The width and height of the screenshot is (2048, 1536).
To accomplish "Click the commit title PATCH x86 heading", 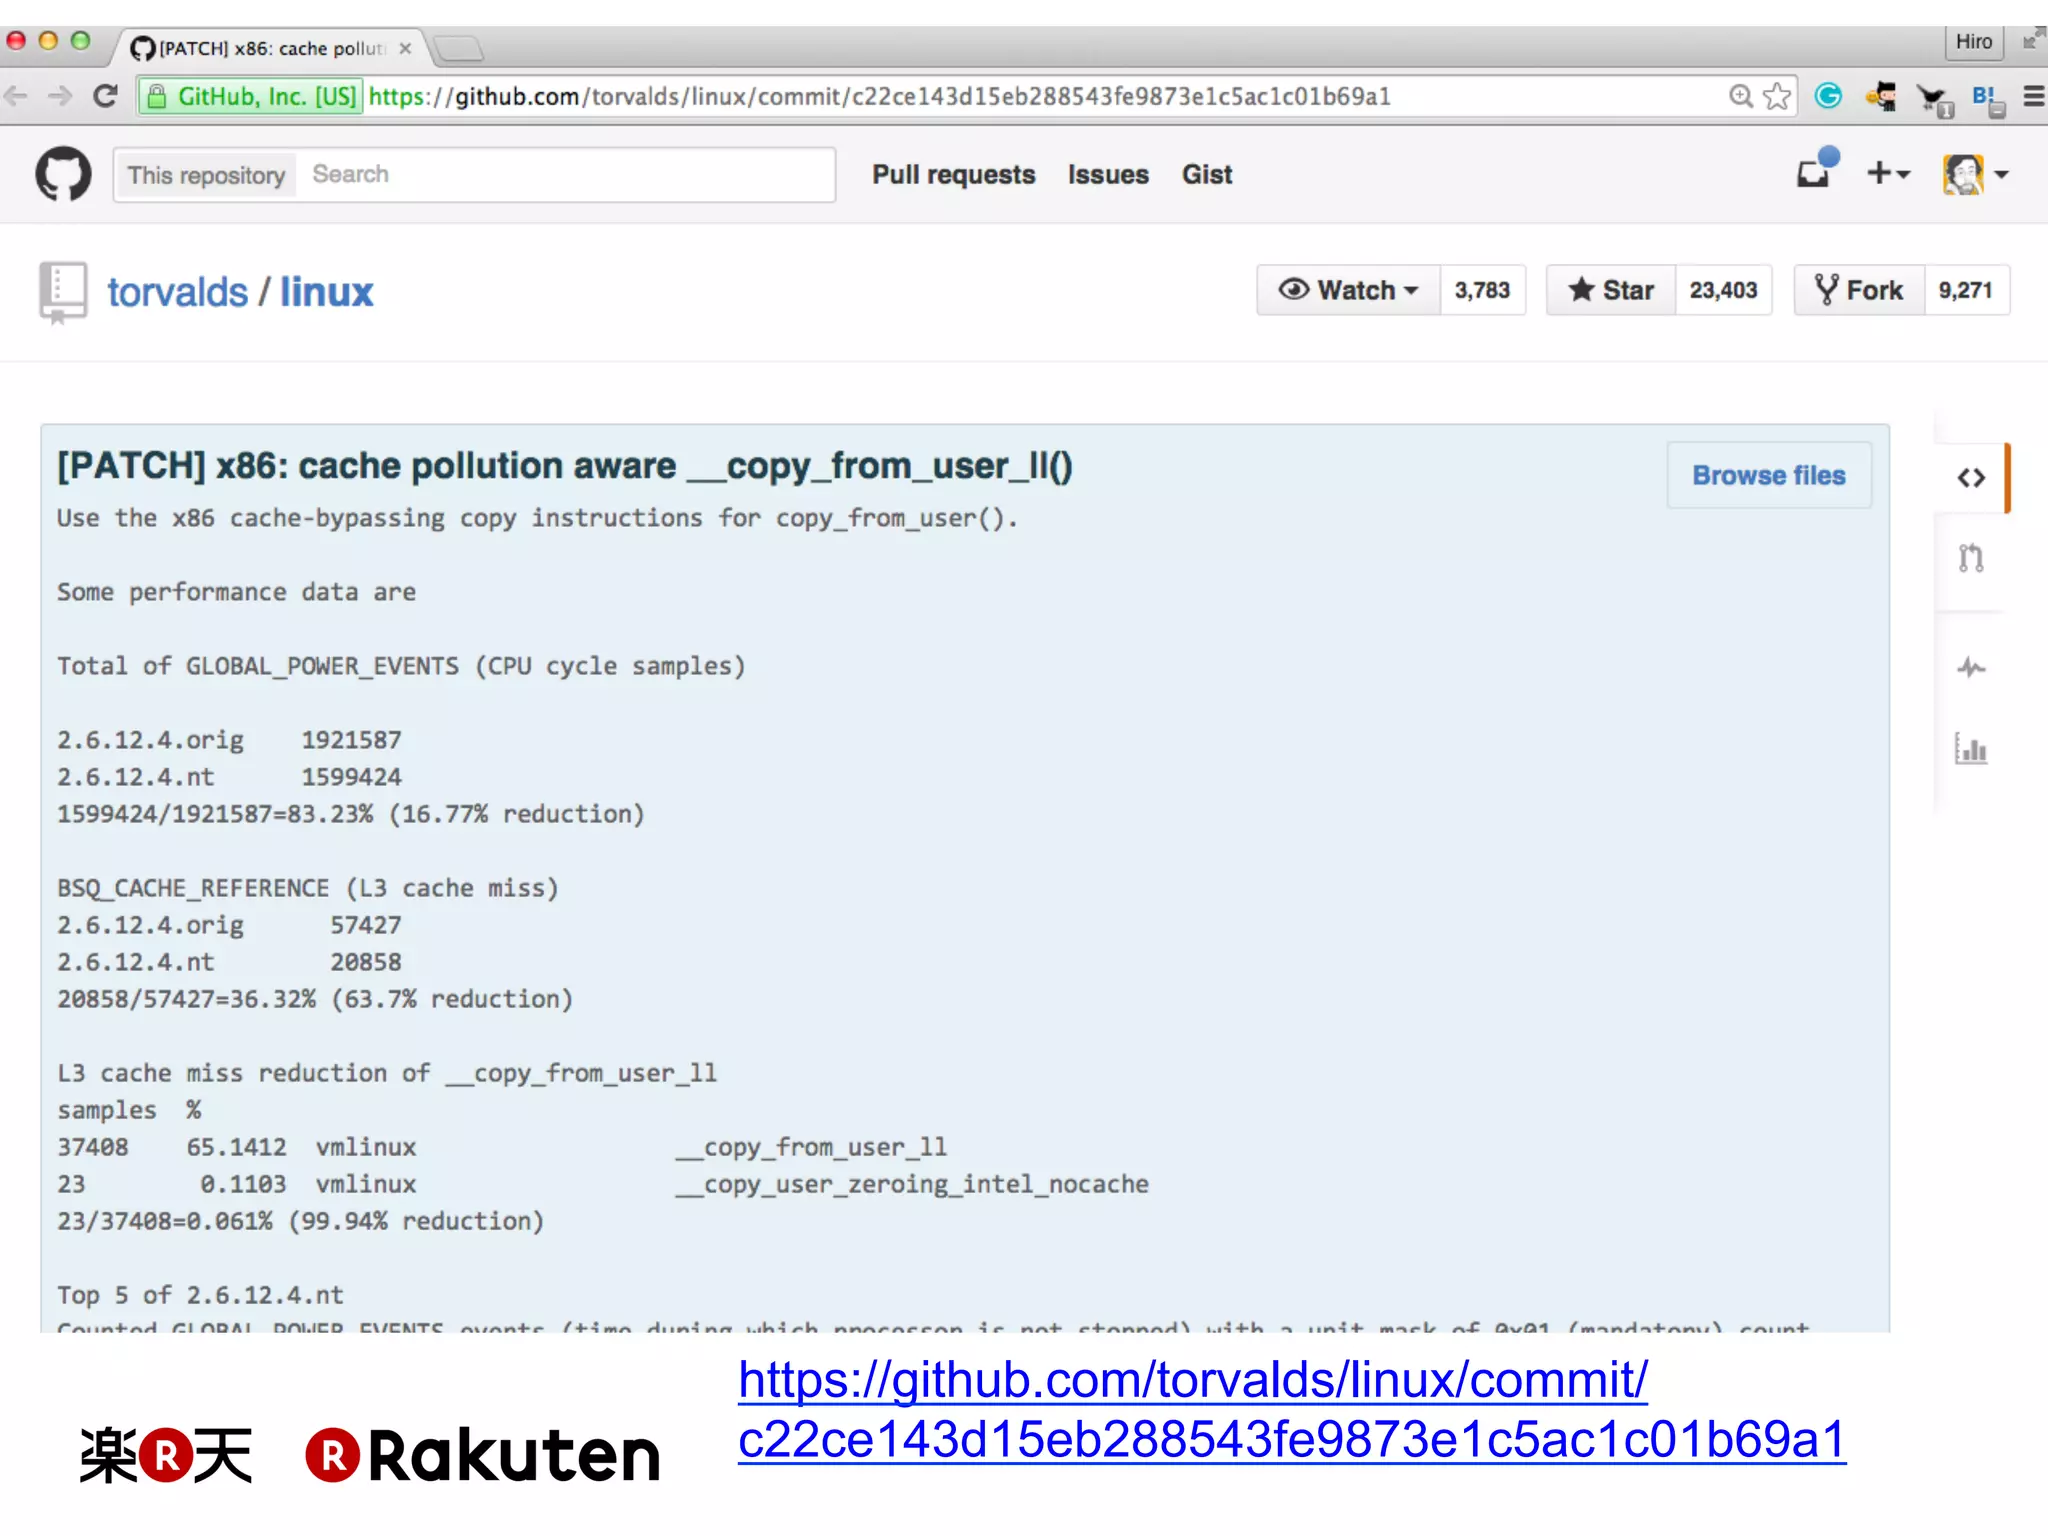I will coord(564,466).
